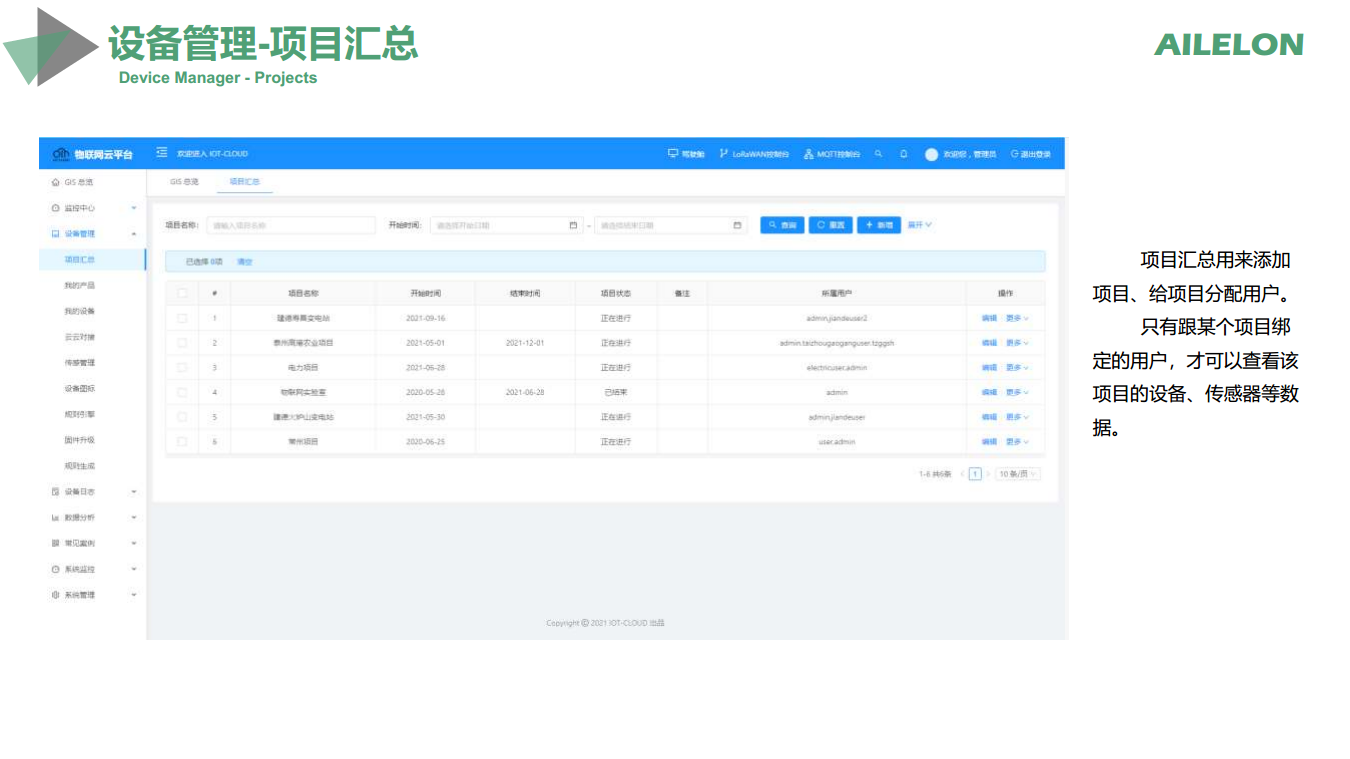Expand more filters with 展开
This screenshot has width=1350, height=759.
(x=920, y=225)
